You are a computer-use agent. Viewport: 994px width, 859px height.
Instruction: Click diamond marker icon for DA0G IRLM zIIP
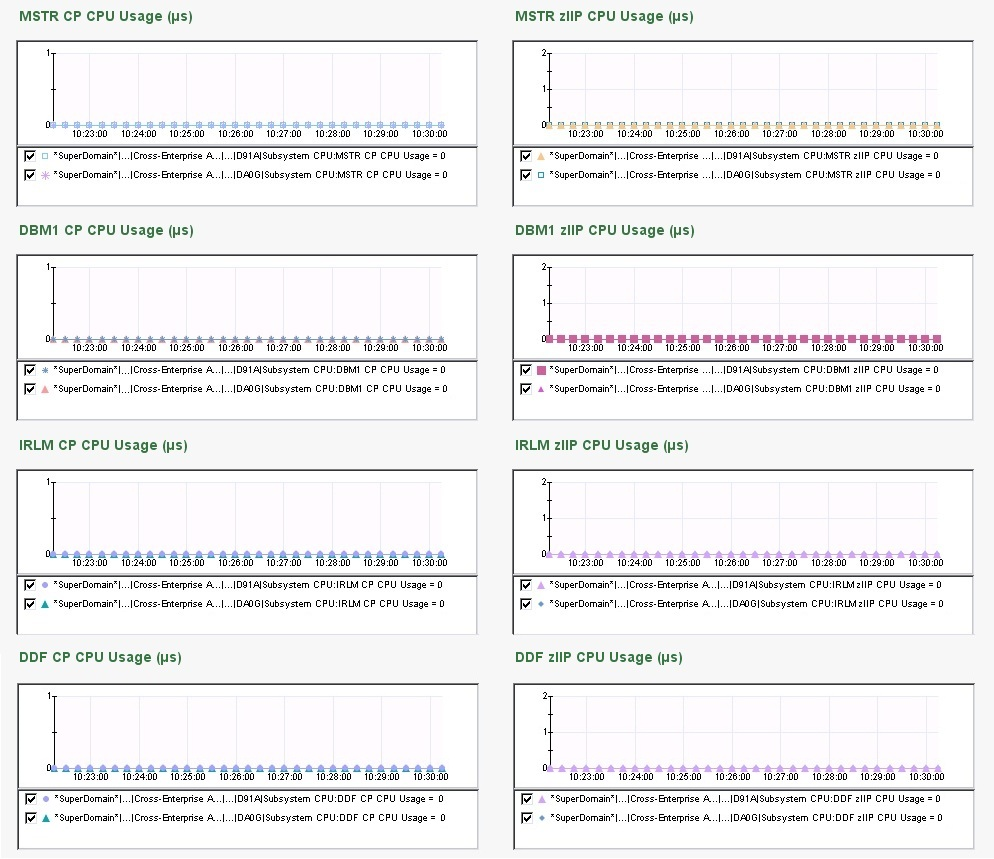[x=541, y=604]
